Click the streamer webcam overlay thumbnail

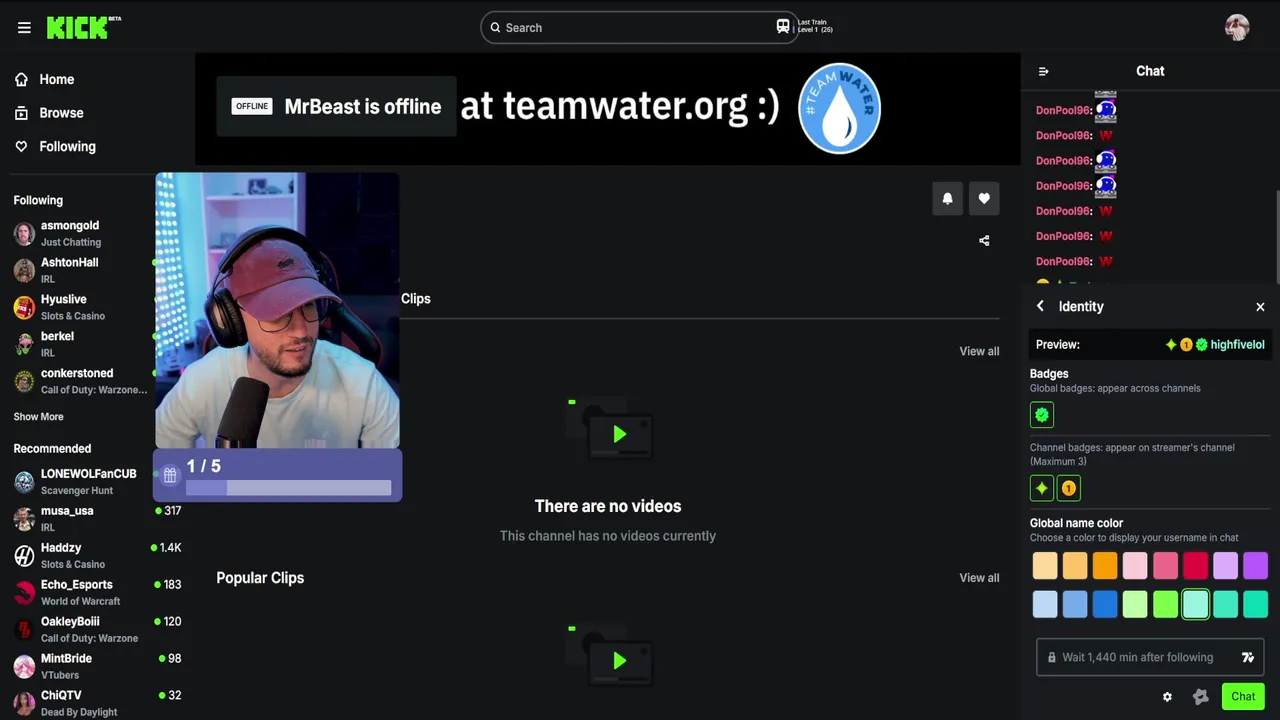(277, 310)
